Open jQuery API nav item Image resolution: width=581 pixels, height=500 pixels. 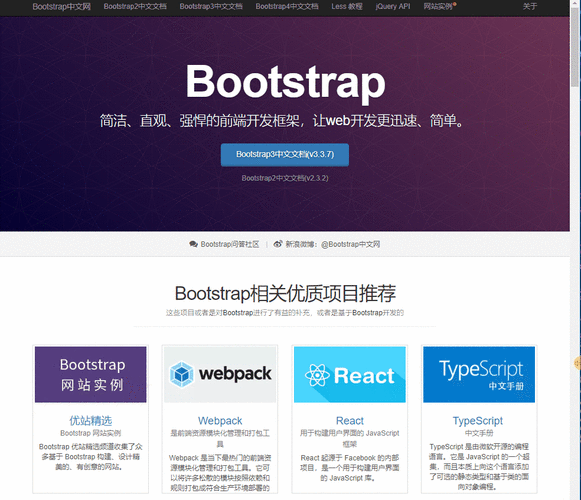click(393, 7)
